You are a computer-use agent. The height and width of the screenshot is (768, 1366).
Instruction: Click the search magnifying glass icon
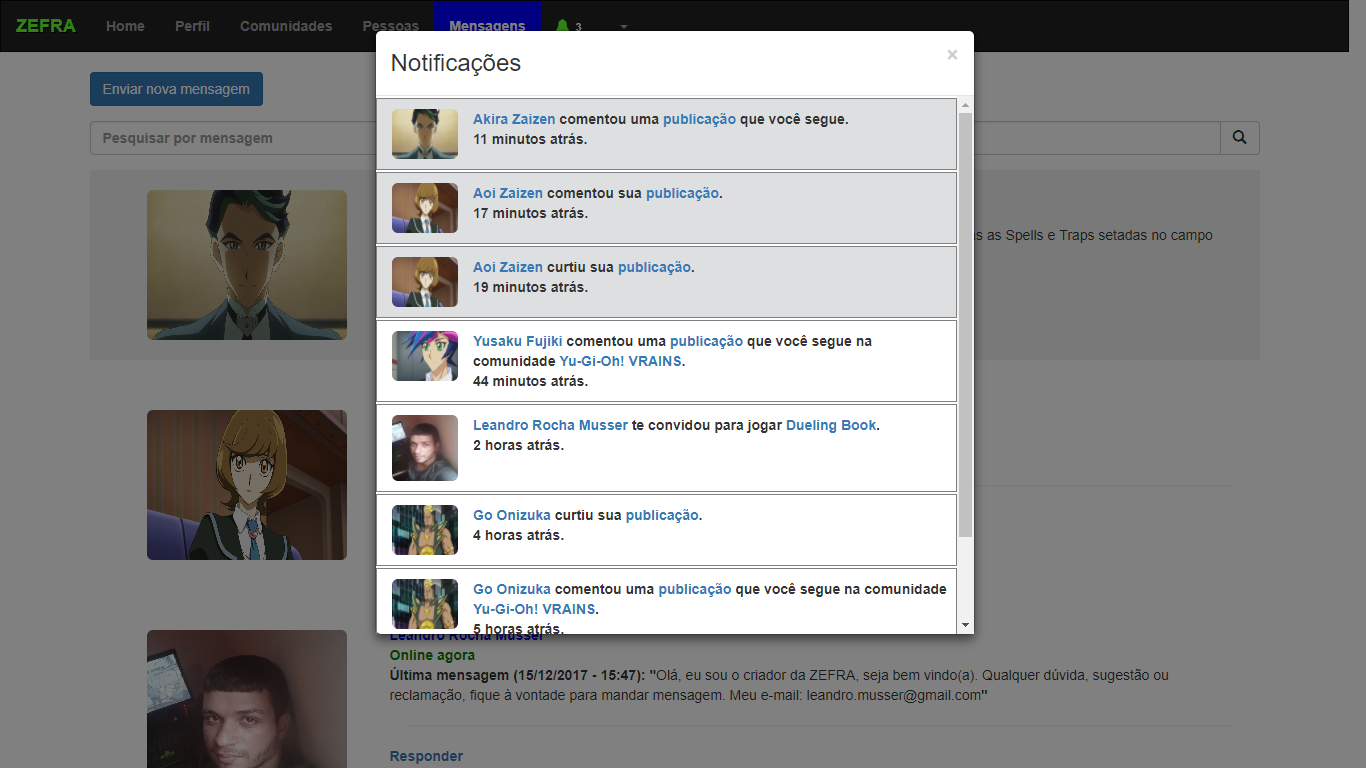[1240, 138]
